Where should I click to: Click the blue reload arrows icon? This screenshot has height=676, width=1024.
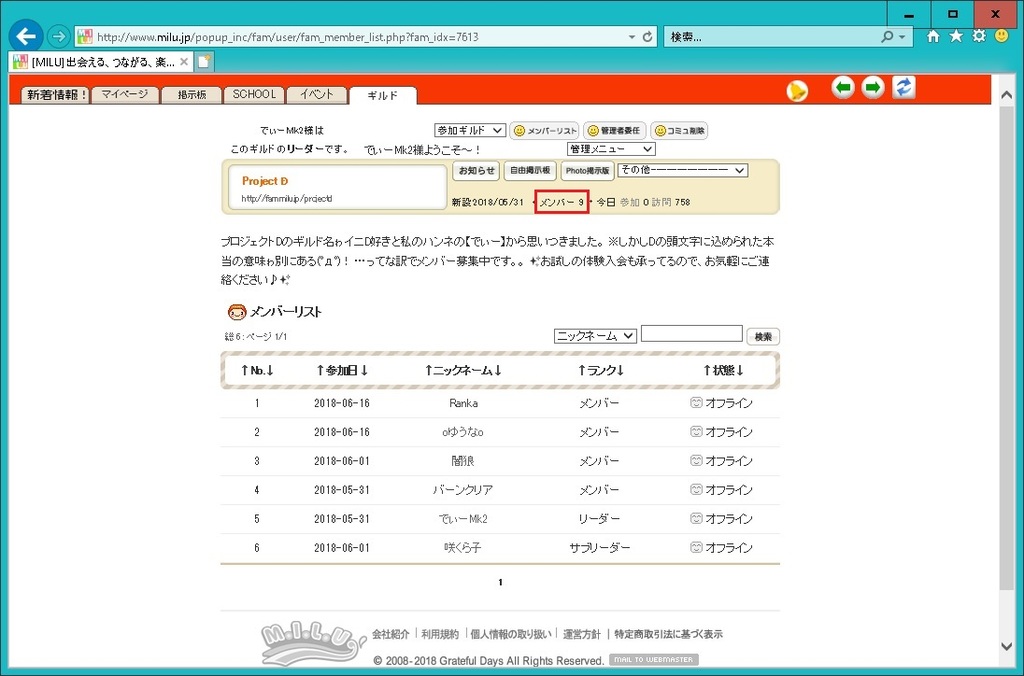tap(904, 88)
